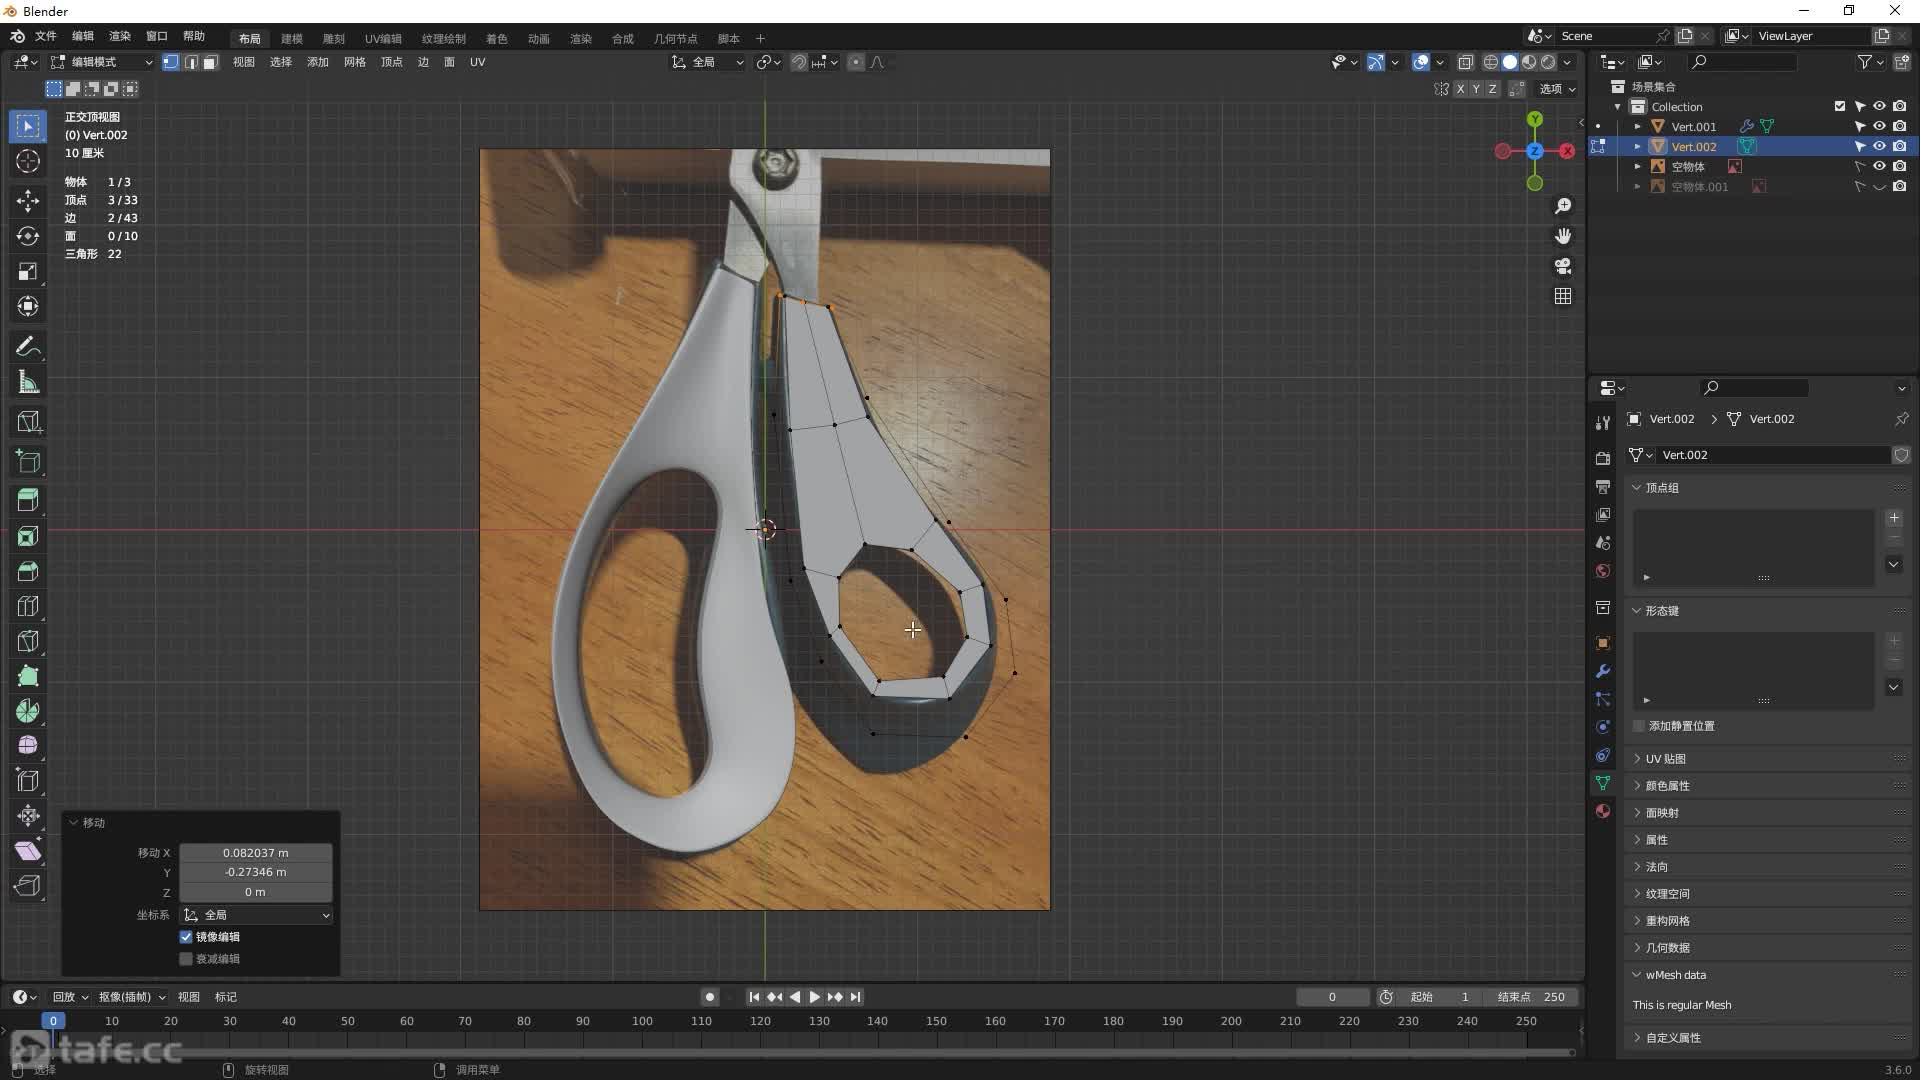This screenshot has height=1080, width=1920.
Task: Open the 编辑模式 mode dropdown
Action: [102, 62]
